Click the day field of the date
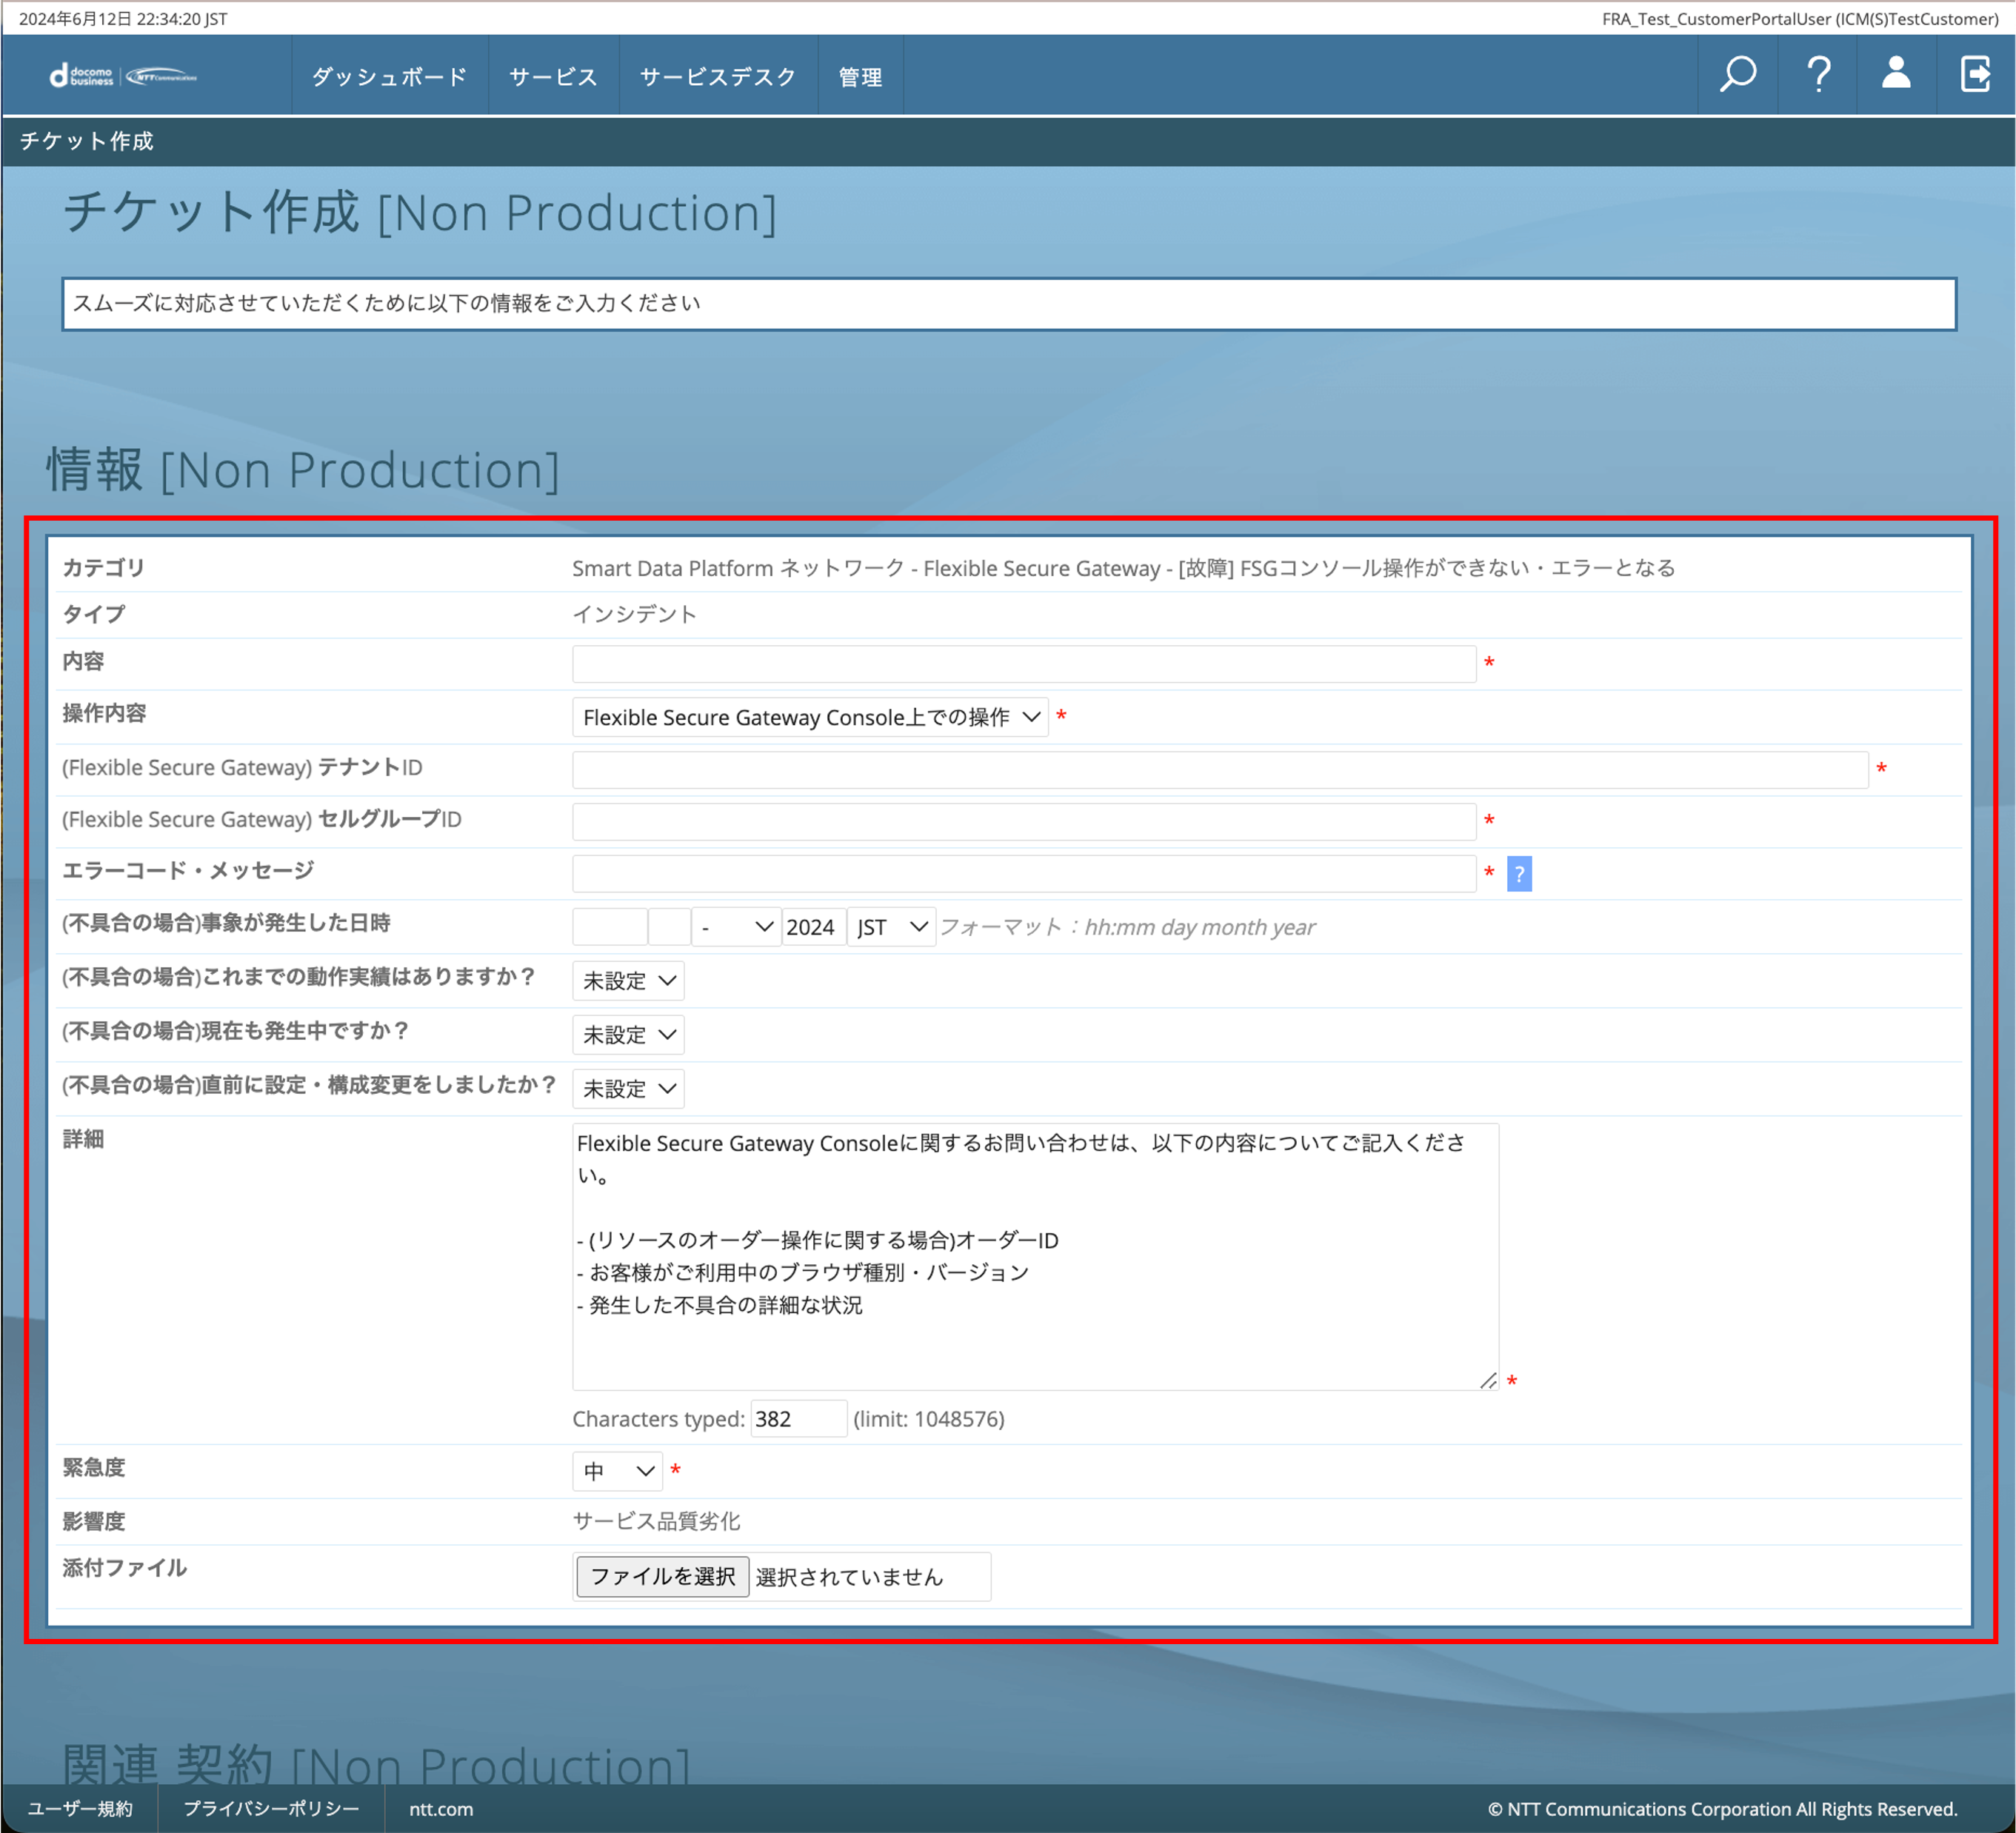The width and height of the screenshot is (2016, 1833). pos(670,927)
